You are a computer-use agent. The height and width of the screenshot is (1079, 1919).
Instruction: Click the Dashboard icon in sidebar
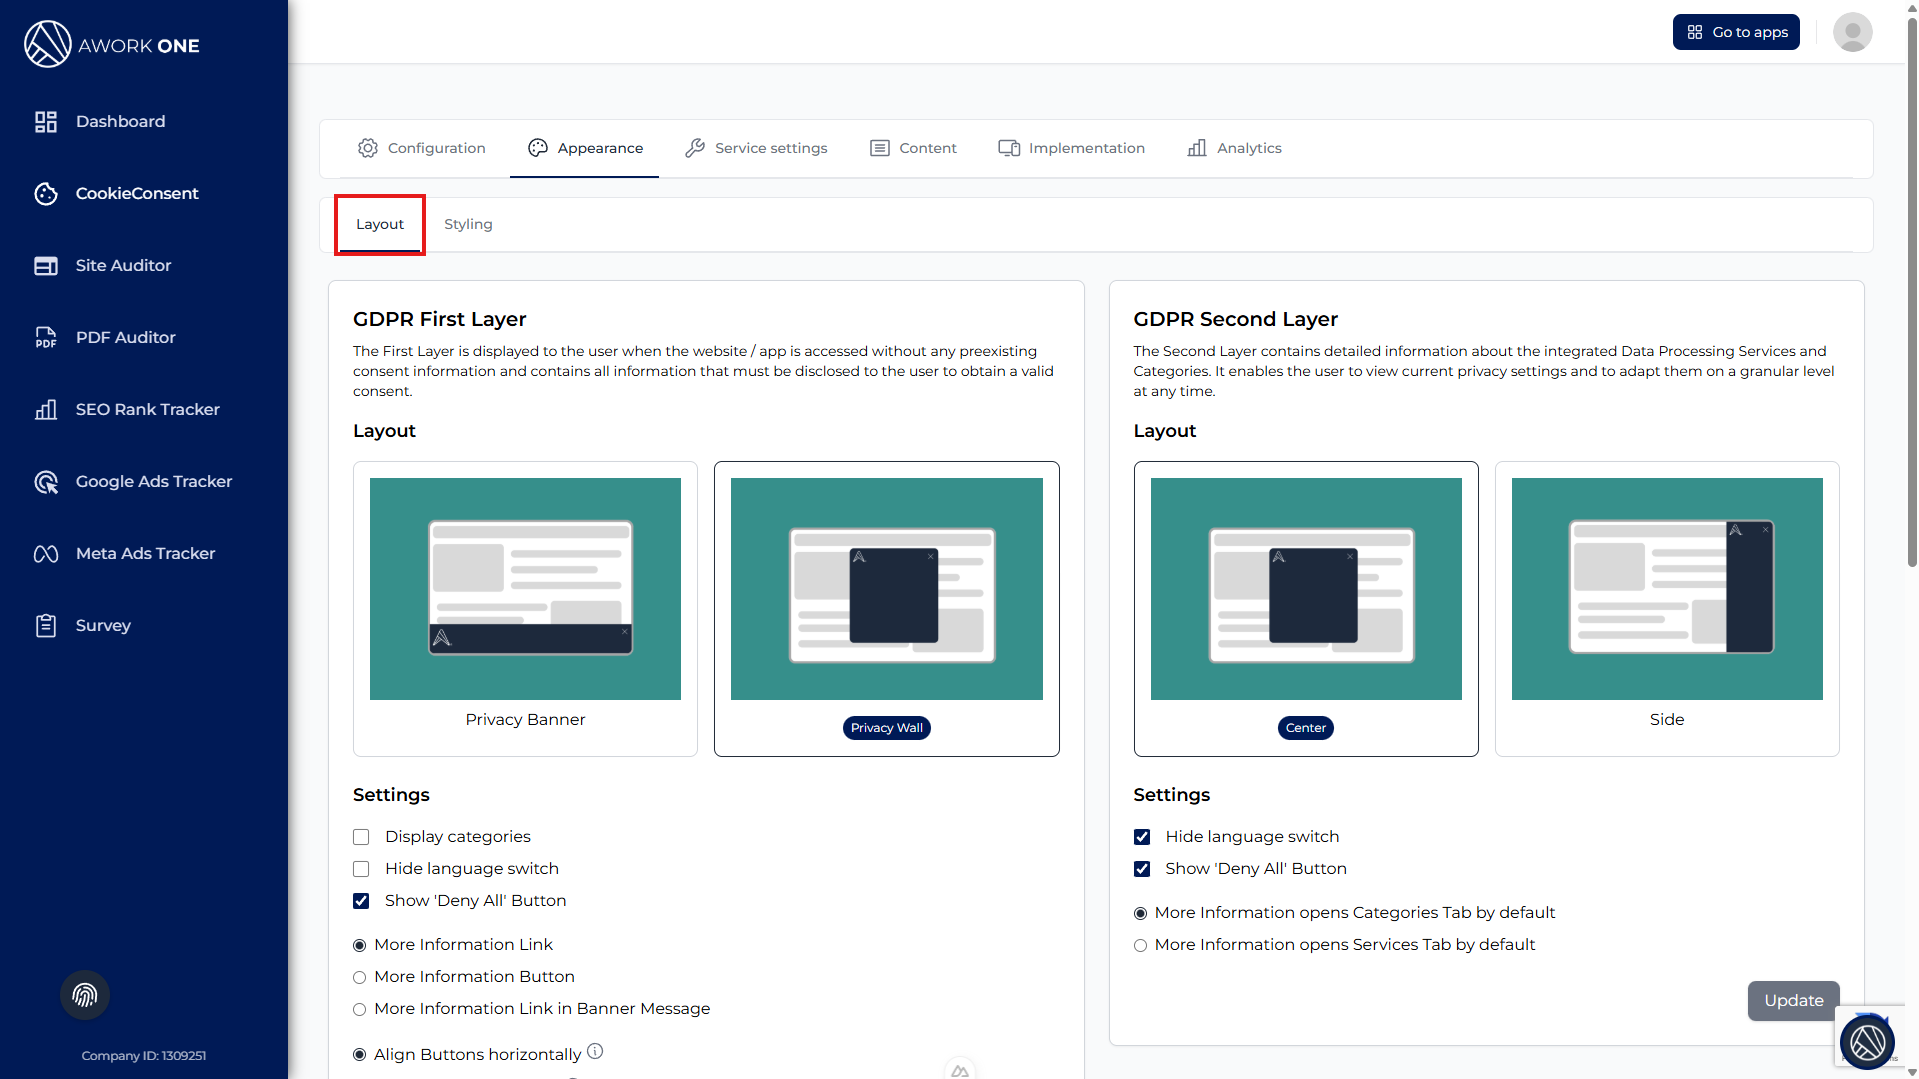coord(46,122)
